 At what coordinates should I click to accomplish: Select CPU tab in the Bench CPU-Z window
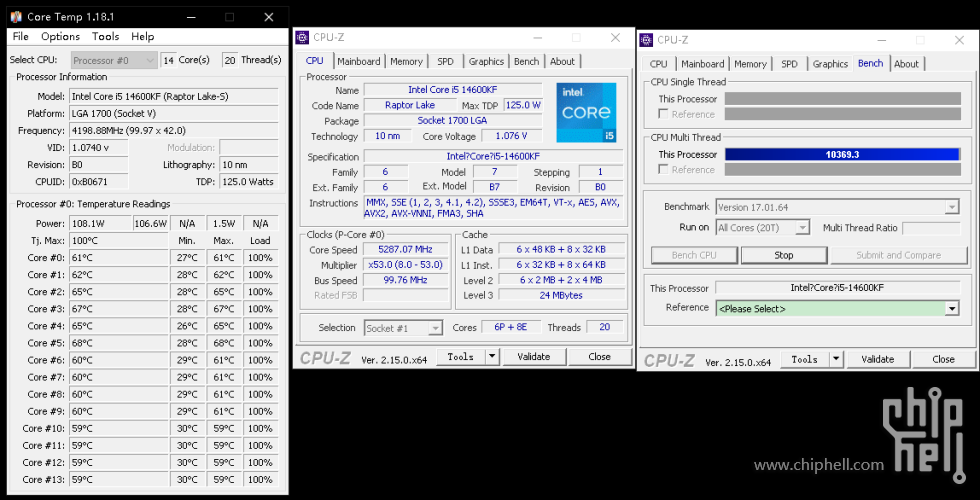tap(659, 64)
